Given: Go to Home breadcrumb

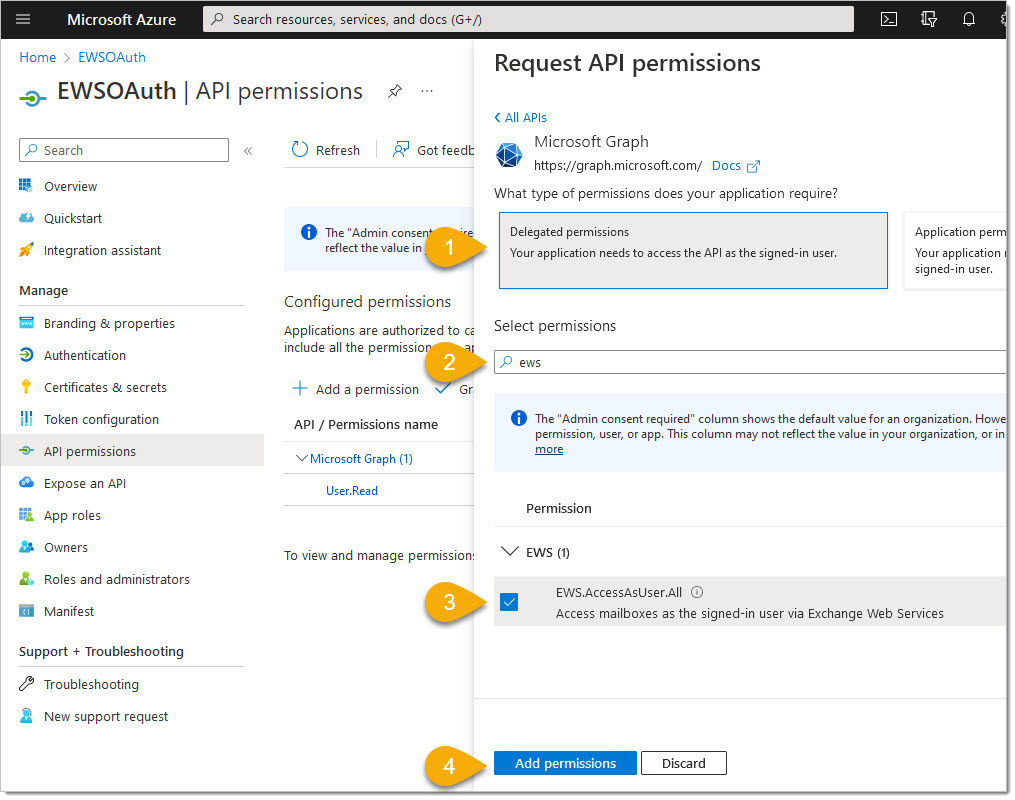Looking at the screenshot, I should 38,58.
